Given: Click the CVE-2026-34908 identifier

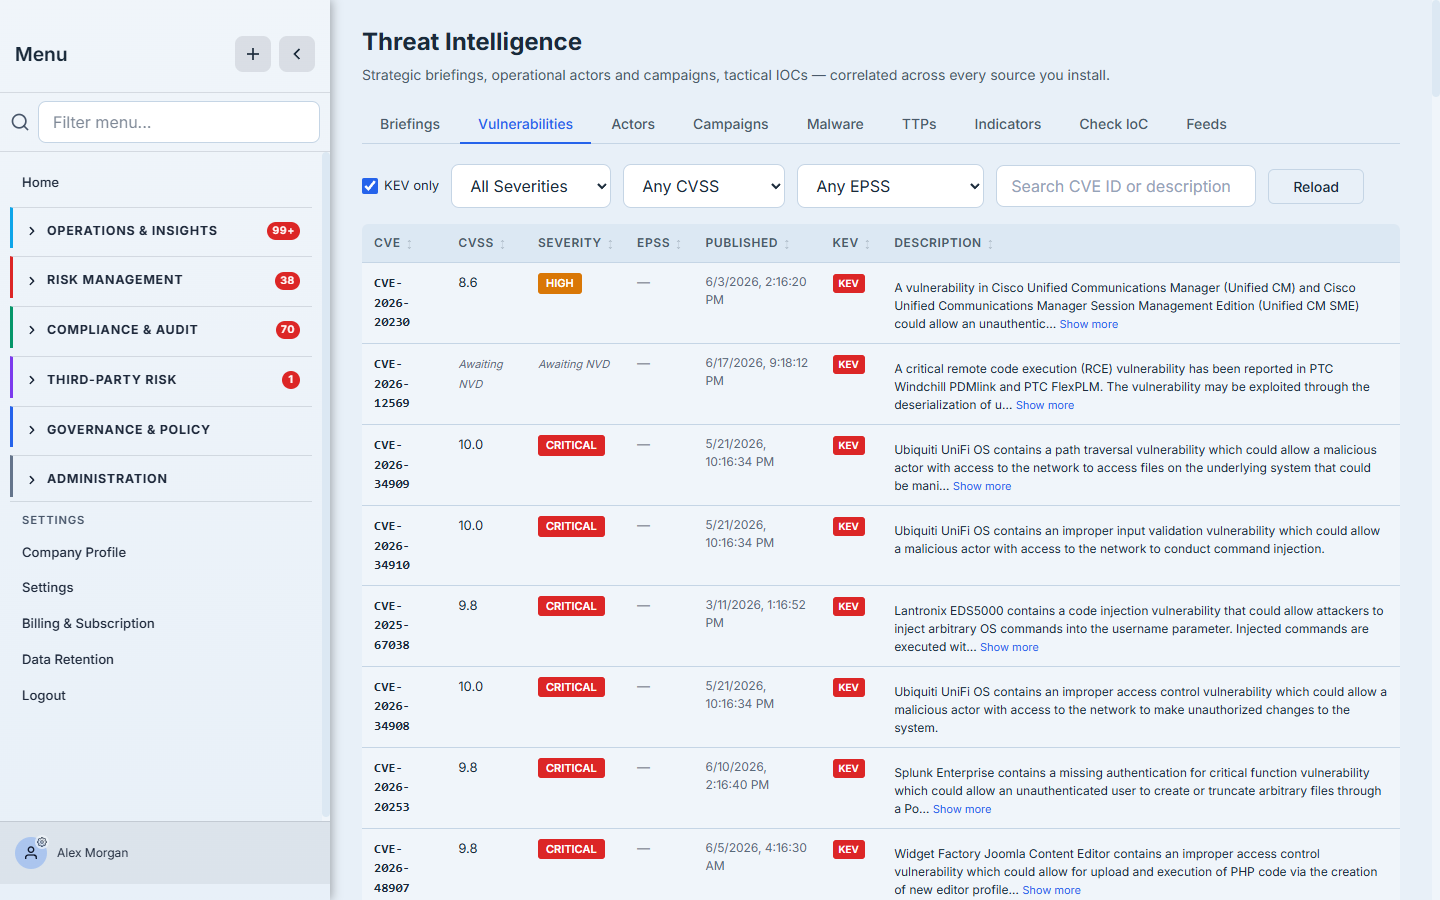Looking at the screenshot, I should point(392,706).
